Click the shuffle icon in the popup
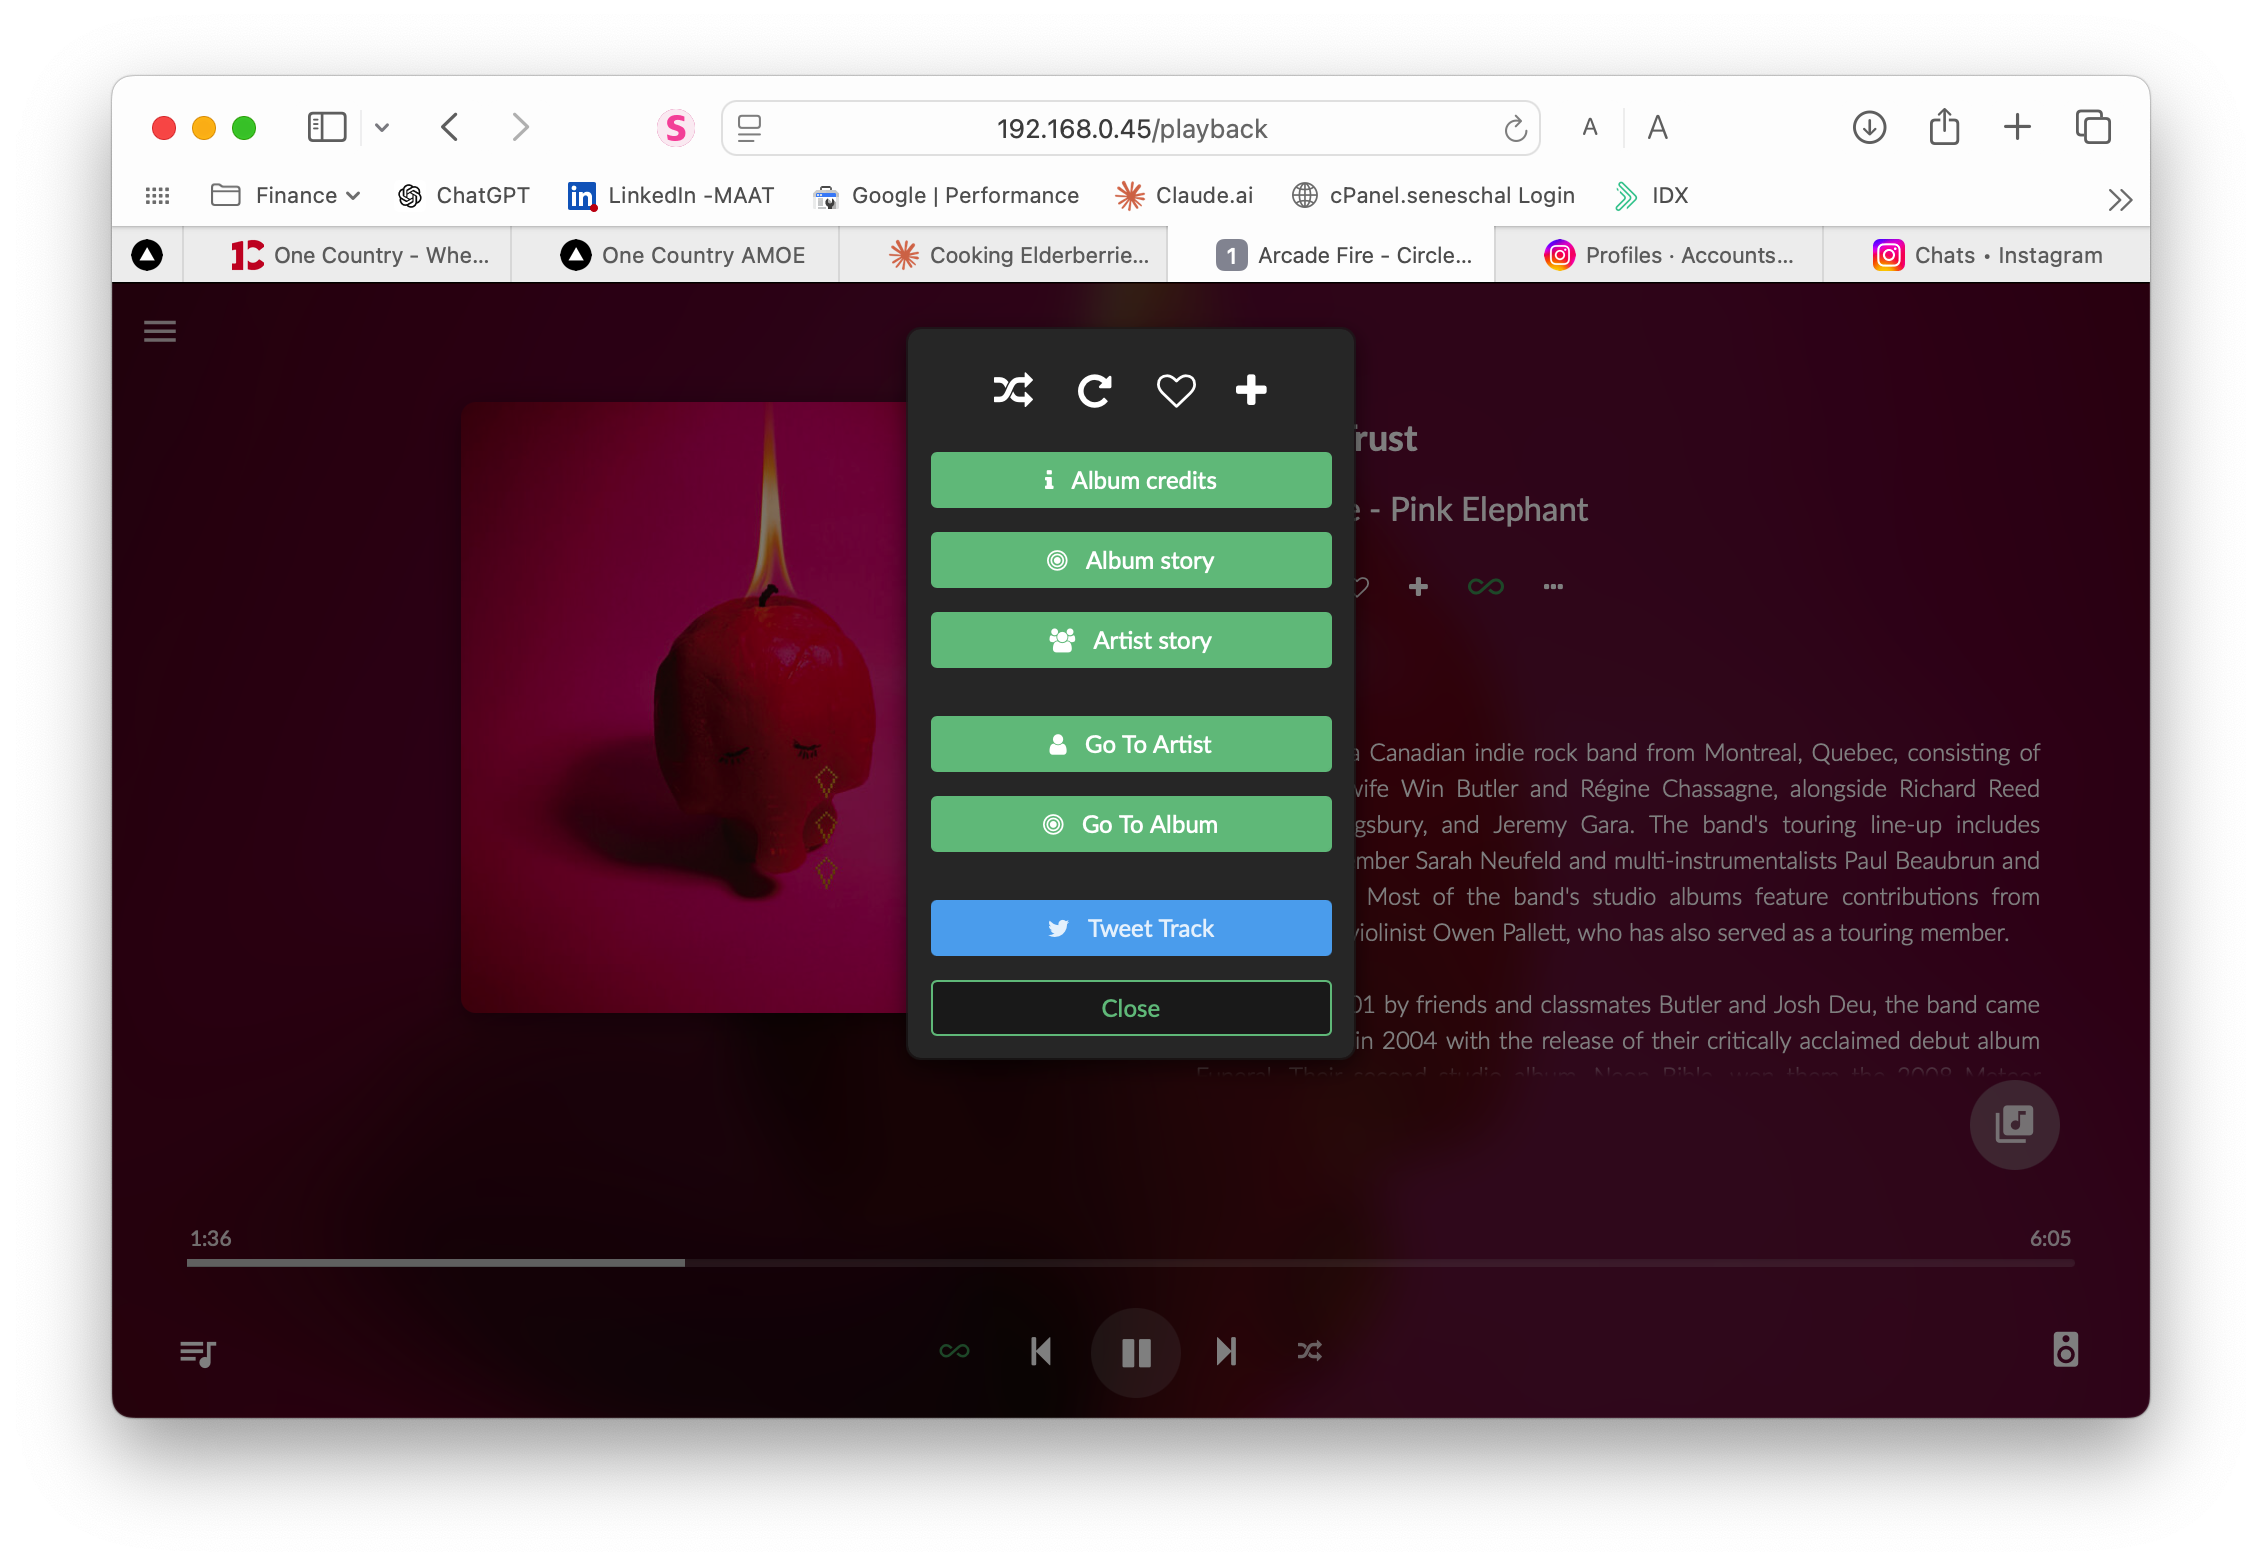The image size is (2262, 1566). click(x=1013, y=390)
